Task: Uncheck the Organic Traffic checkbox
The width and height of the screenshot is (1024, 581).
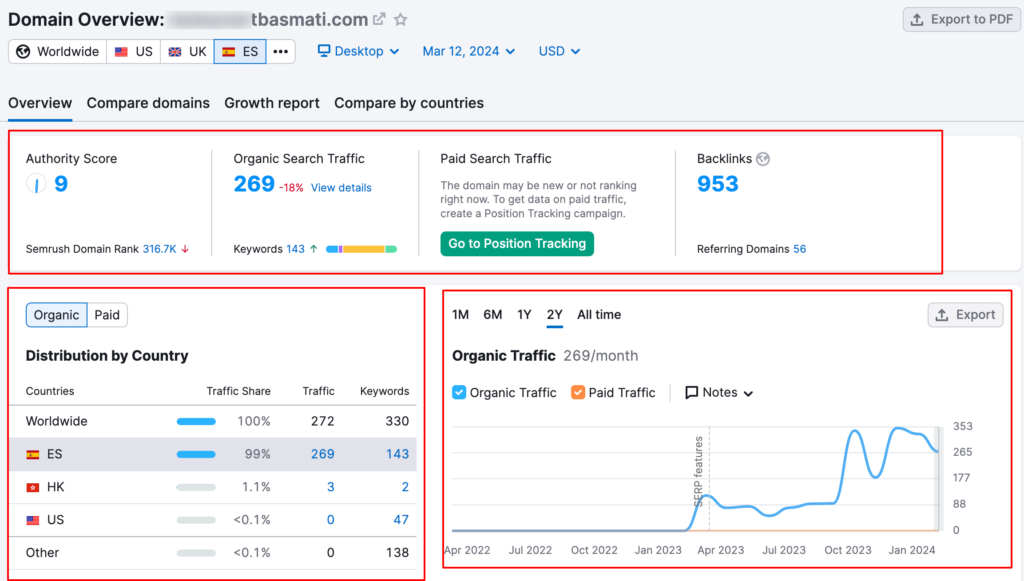Action: pos(459,392)
